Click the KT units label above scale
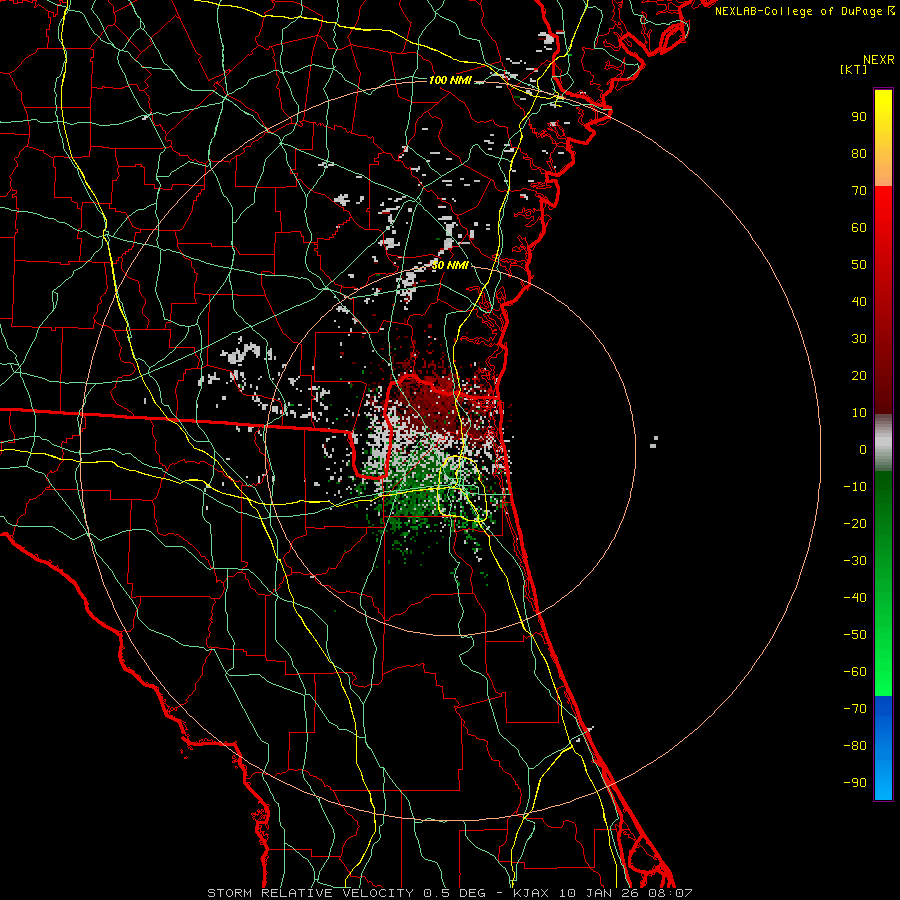 [853, 69]
